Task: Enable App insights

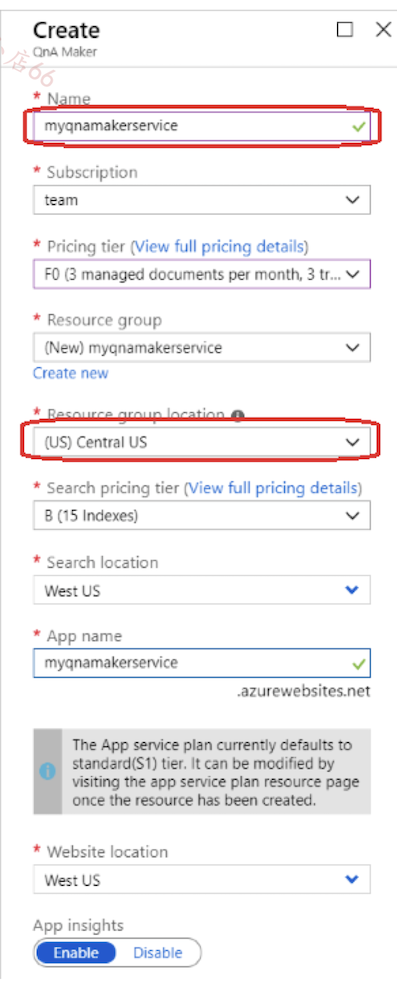Action: point(76,953)
